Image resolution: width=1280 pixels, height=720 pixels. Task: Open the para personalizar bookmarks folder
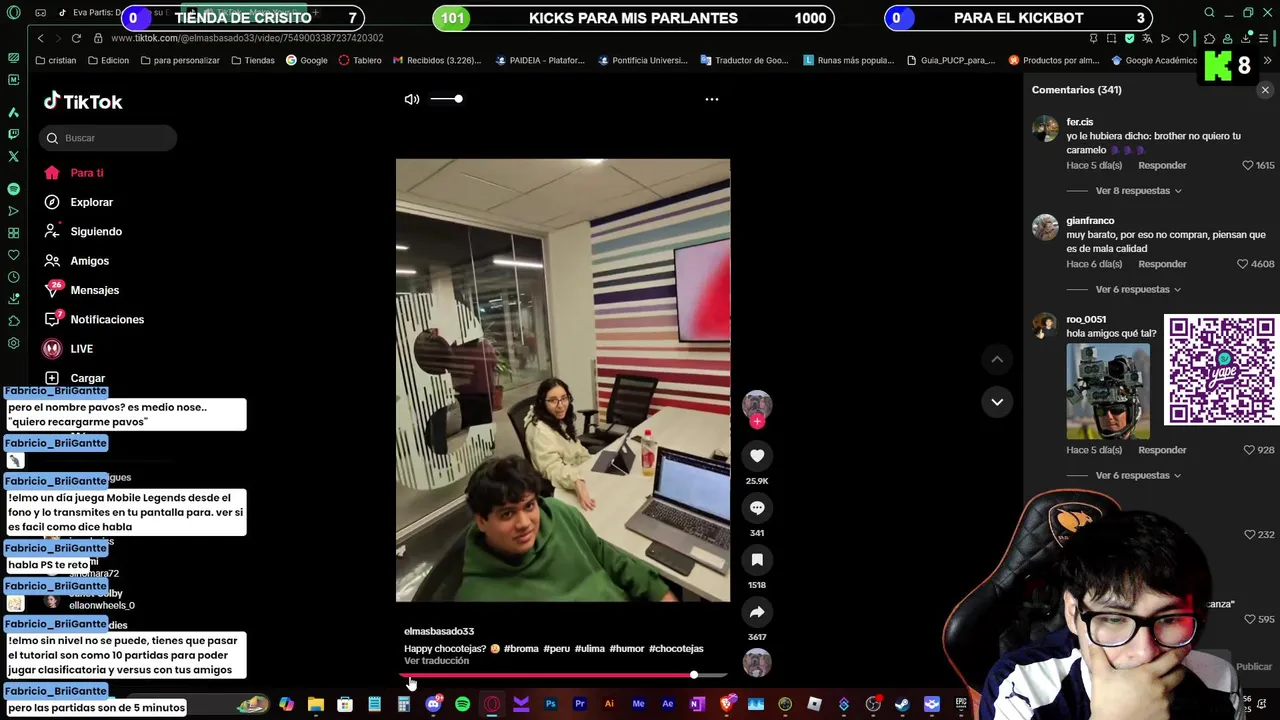point(180,61)
